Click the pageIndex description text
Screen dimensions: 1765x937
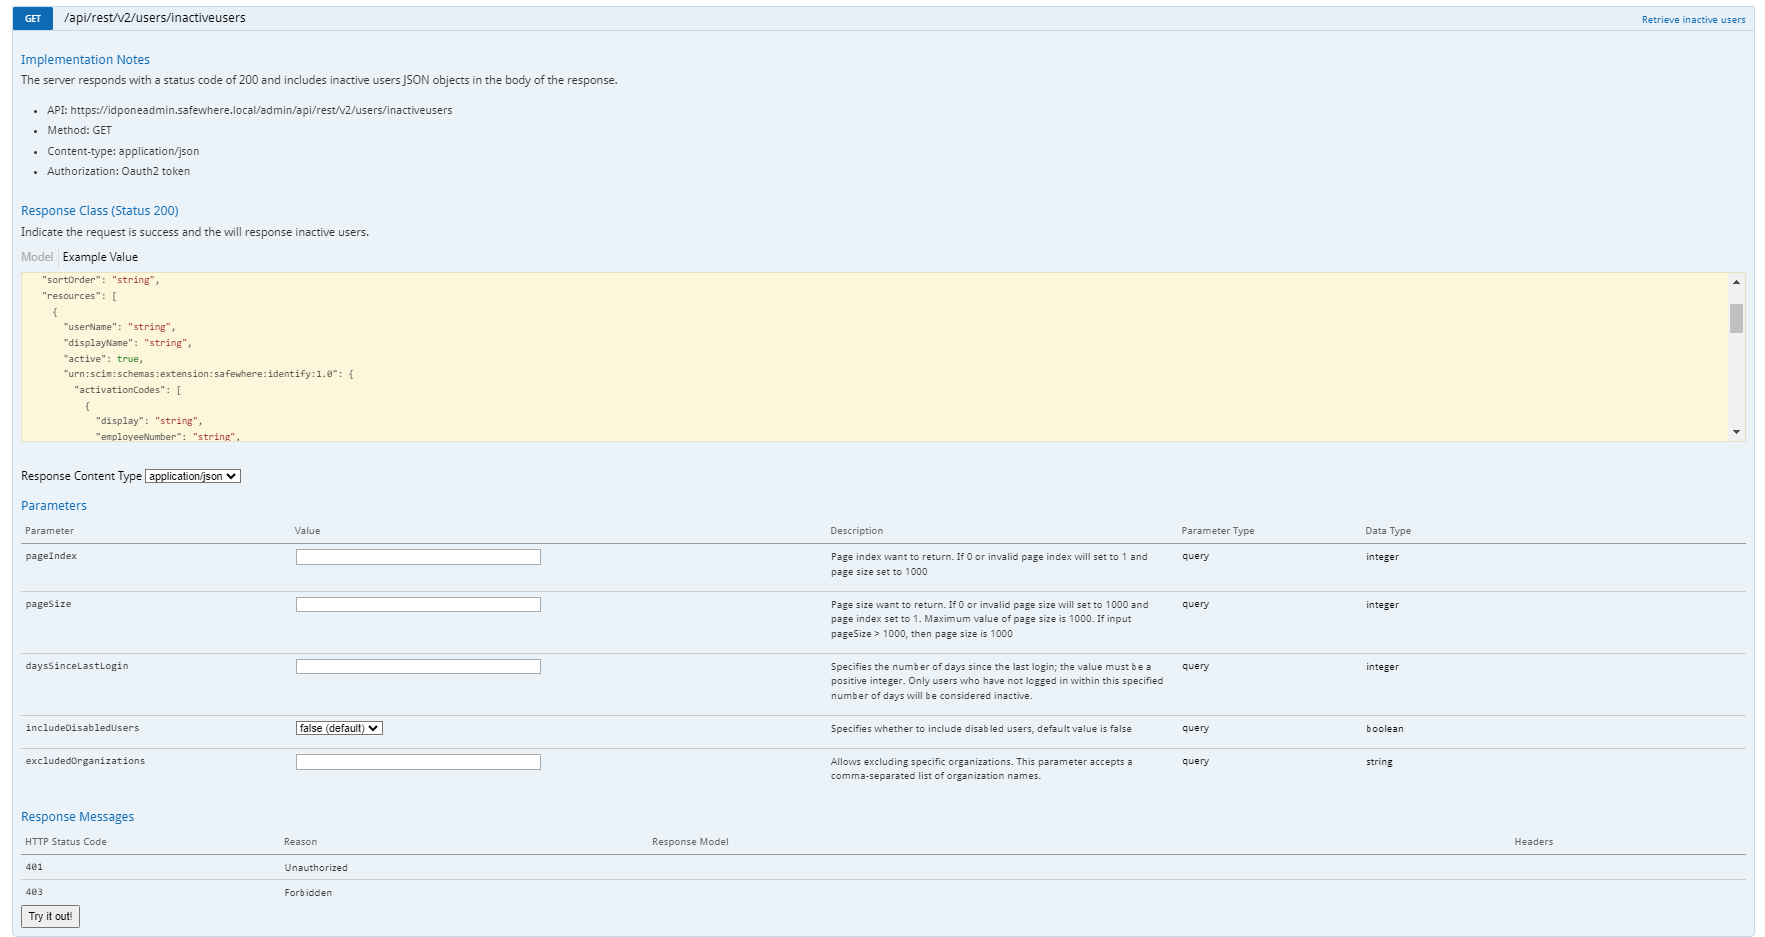coord(989,564)
